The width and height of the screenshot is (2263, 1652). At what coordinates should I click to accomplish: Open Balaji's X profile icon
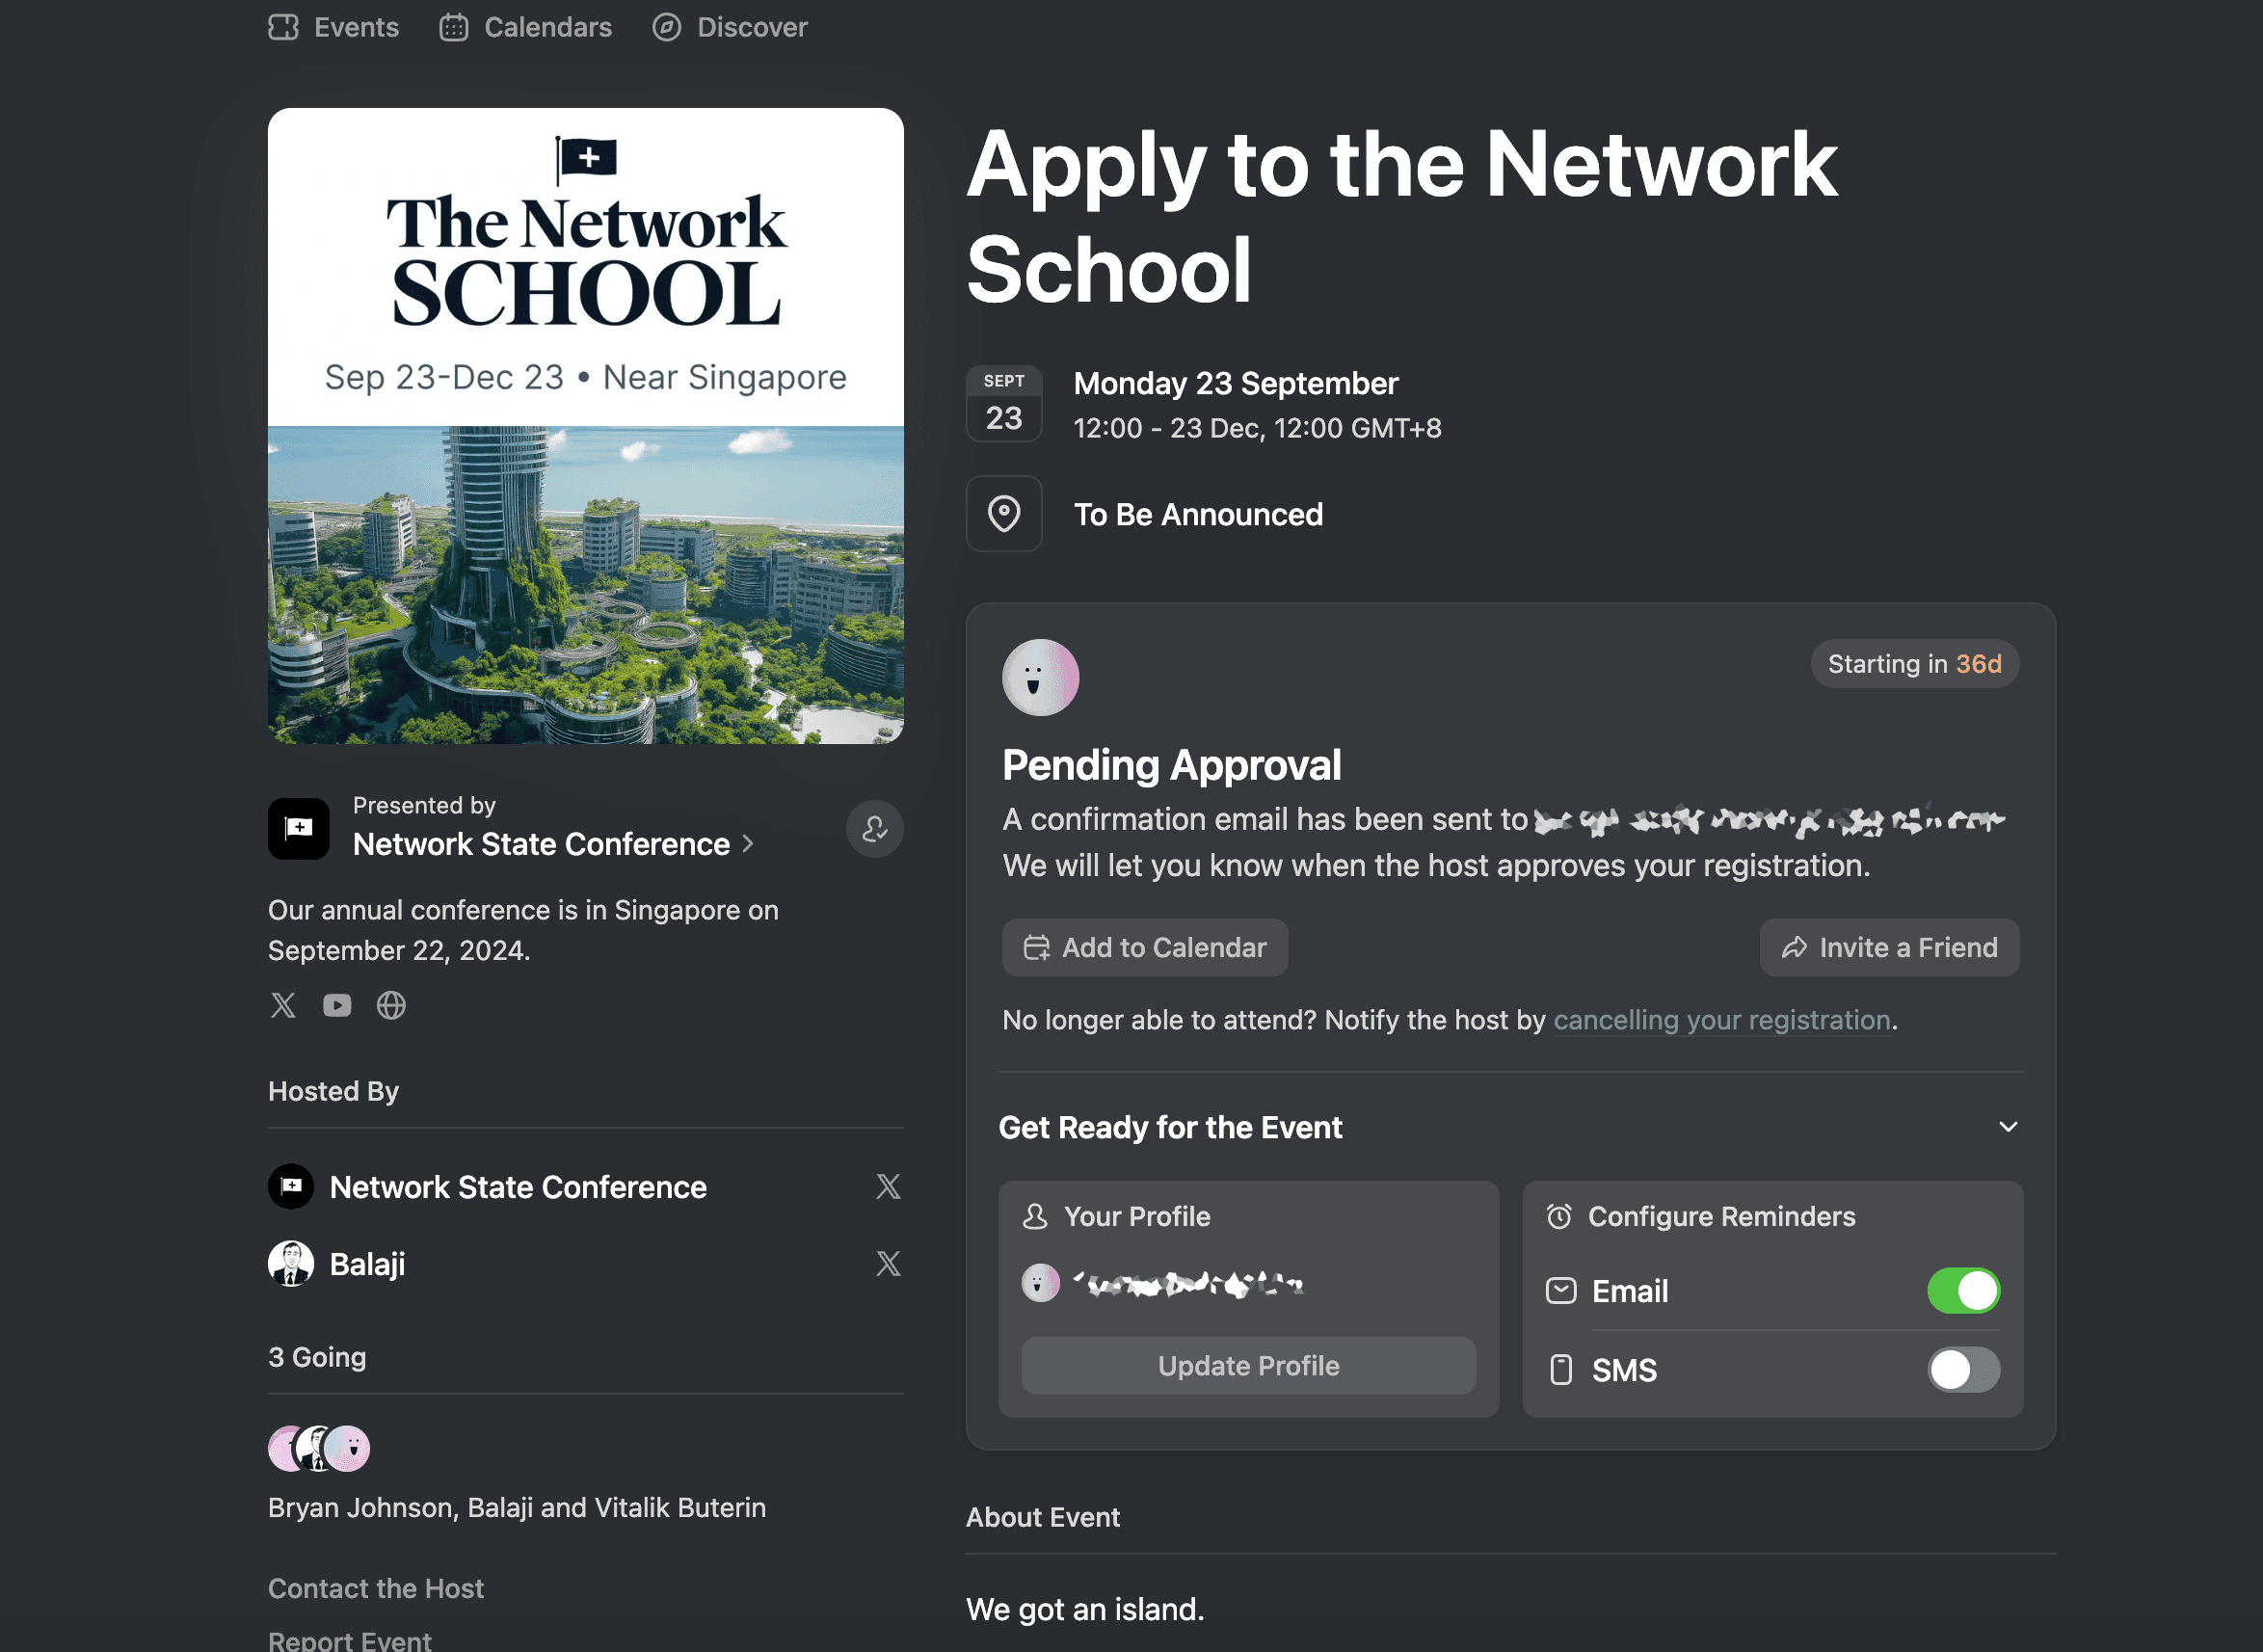point(888,1264)
